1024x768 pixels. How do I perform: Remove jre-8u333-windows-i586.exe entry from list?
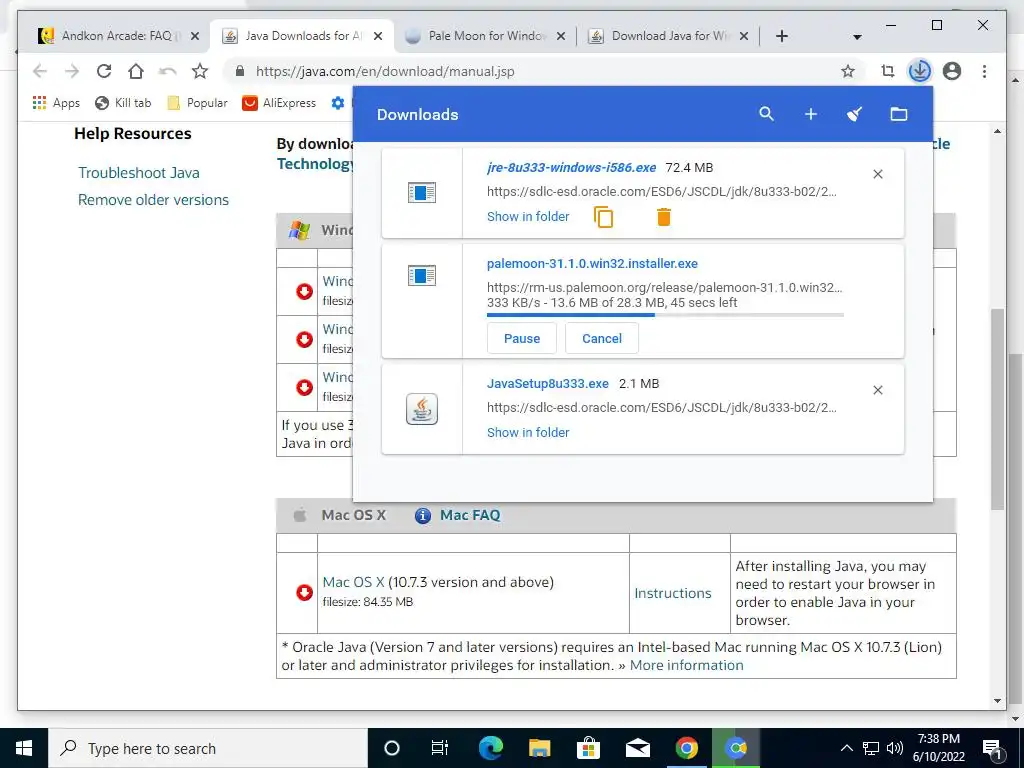878,174
